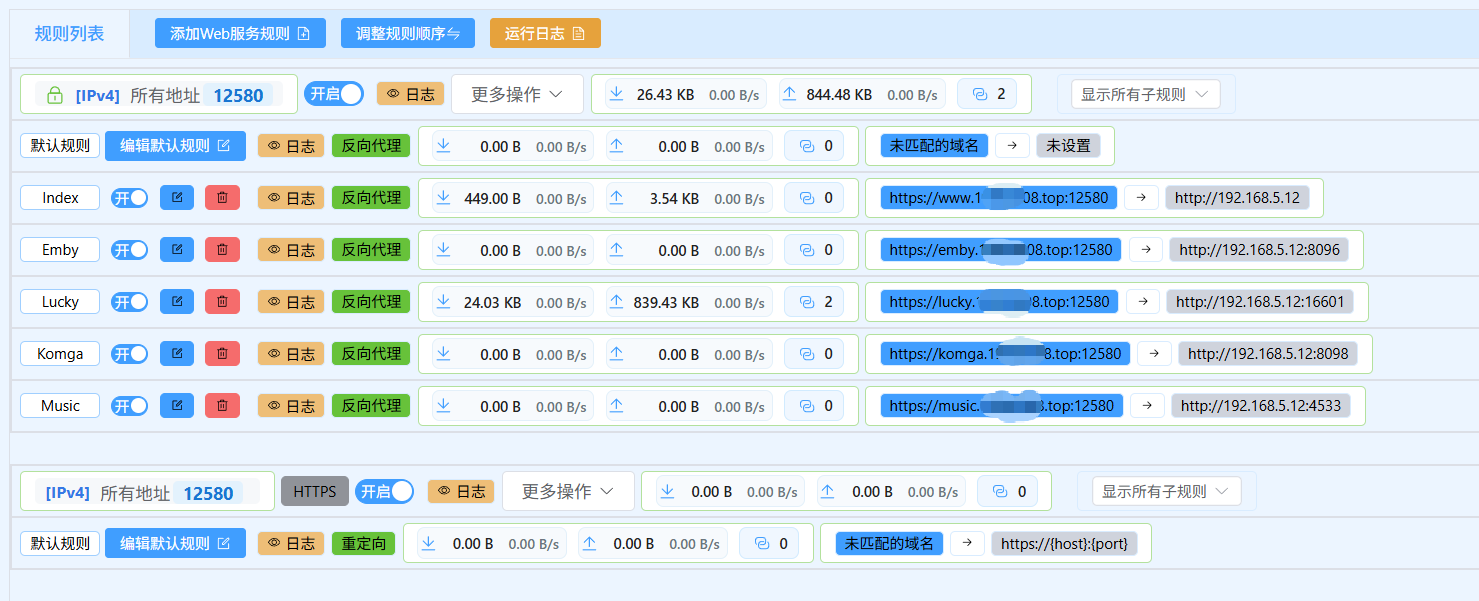This screenshot has width=1479, height=601.
Task: Open 运行日志 button
Action: (545, 33)
